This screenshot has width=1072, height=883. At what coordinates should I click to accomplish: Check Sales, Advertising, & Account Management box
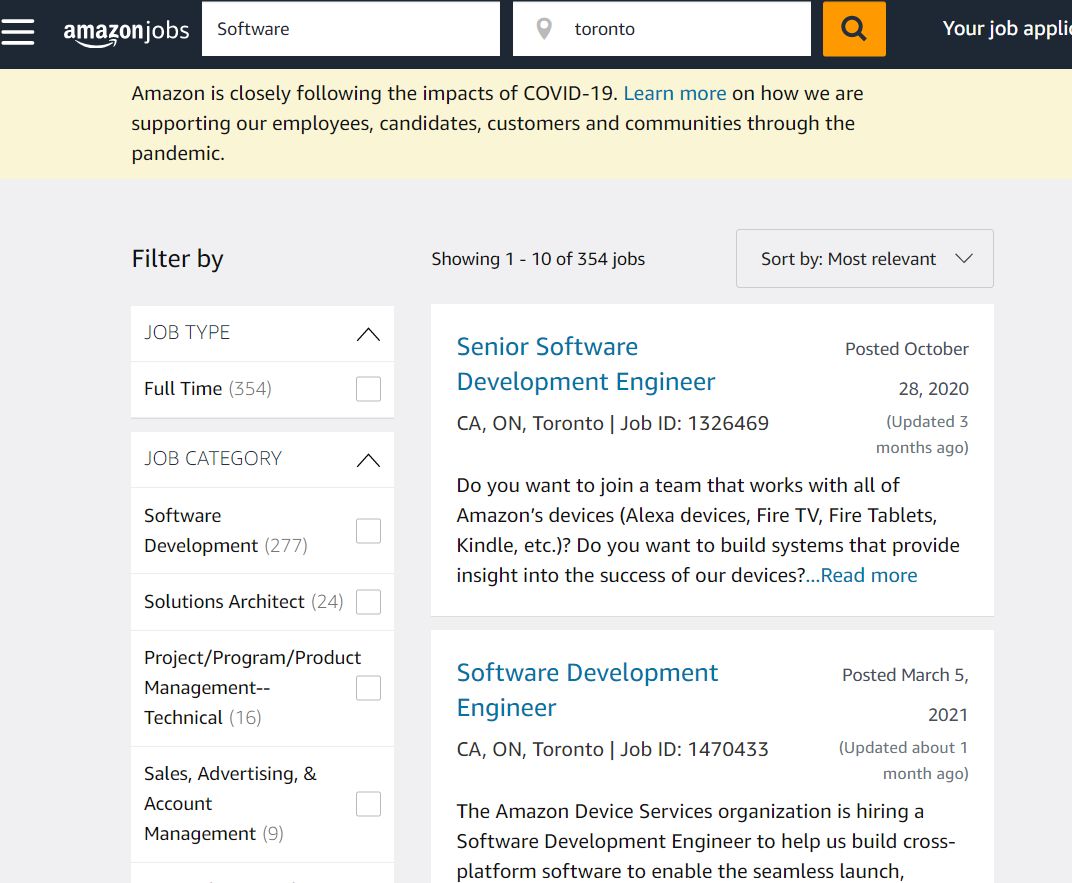click(368, 804)
